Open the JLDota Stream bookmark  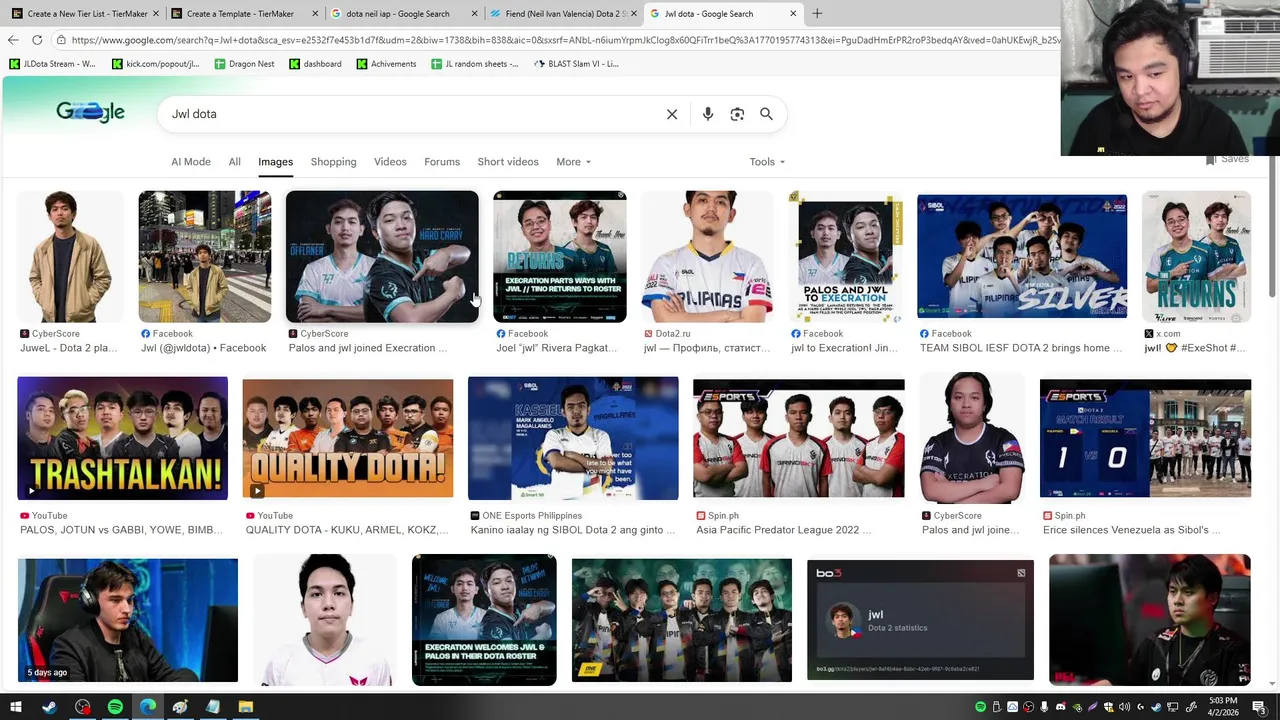tap(53, 64)
